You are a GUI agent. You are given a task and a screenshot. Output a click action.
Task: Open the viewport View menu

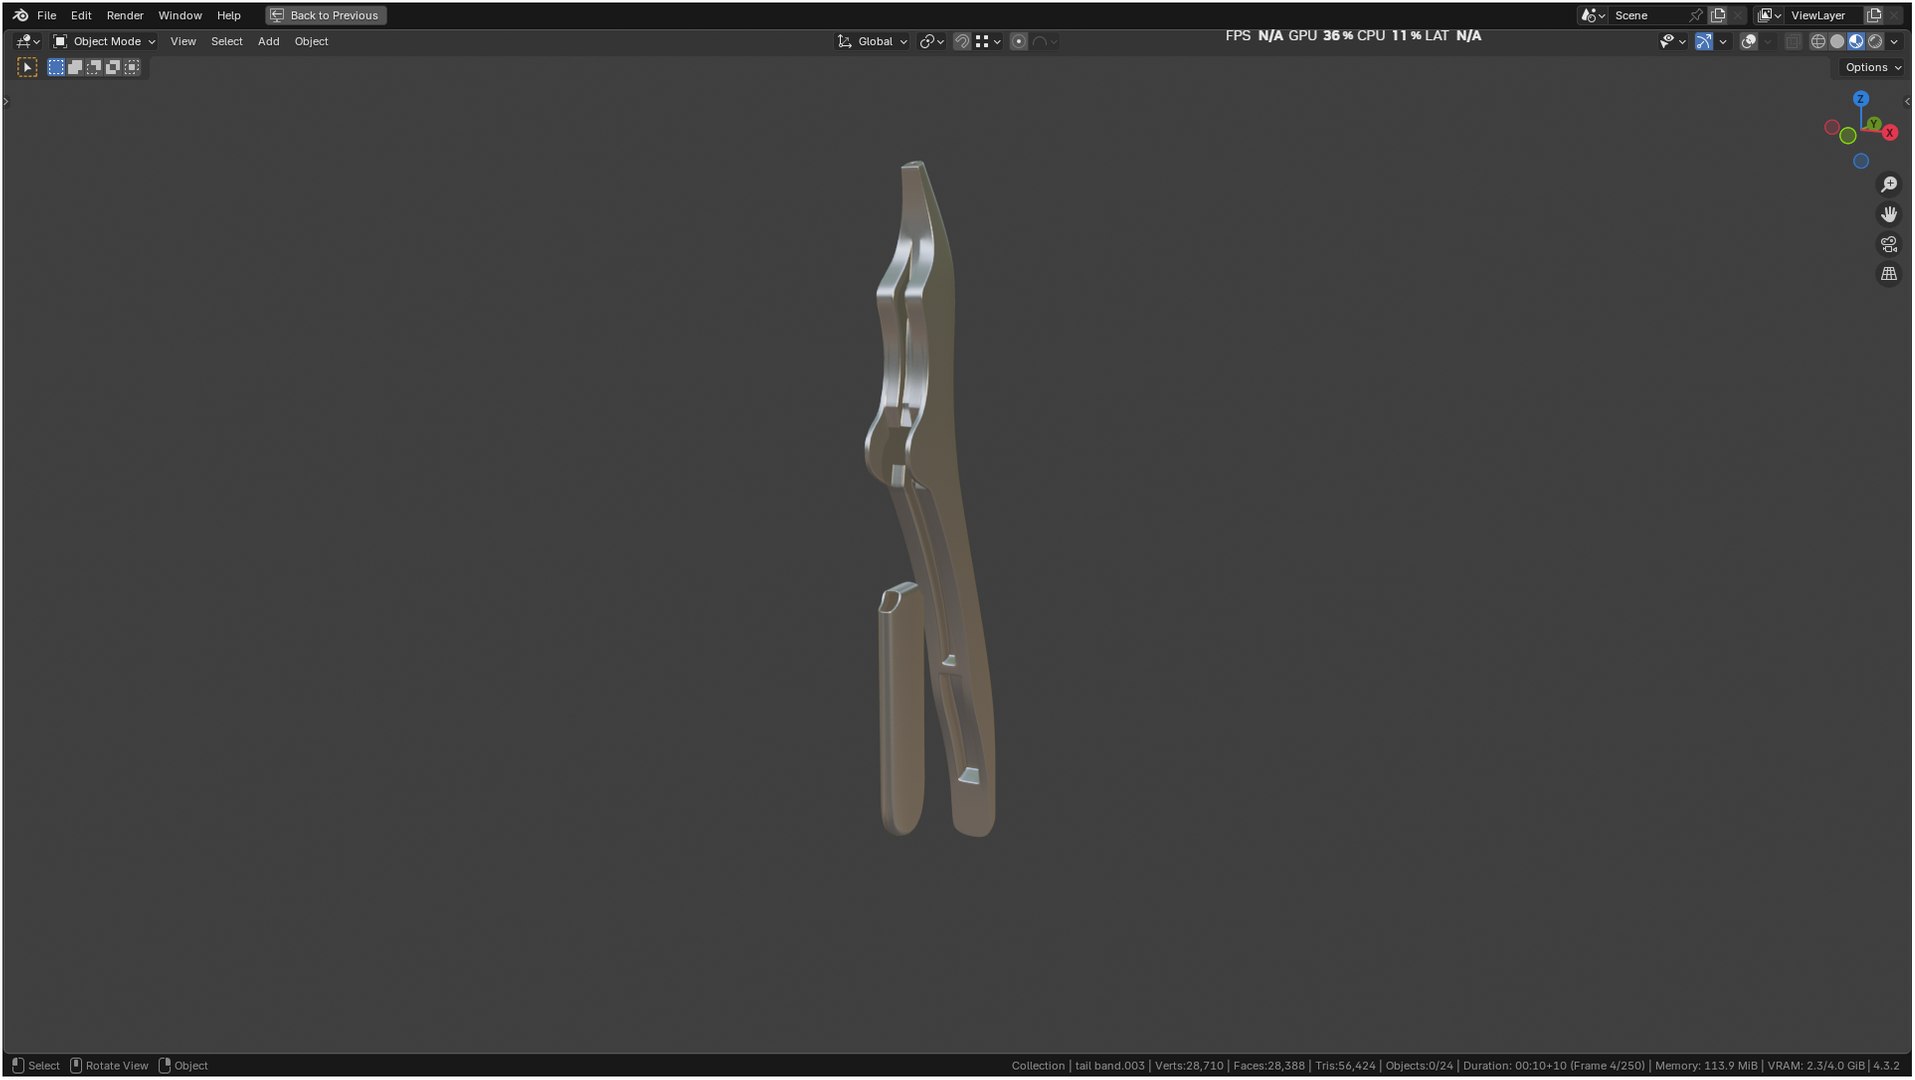(x=183, y=41)
